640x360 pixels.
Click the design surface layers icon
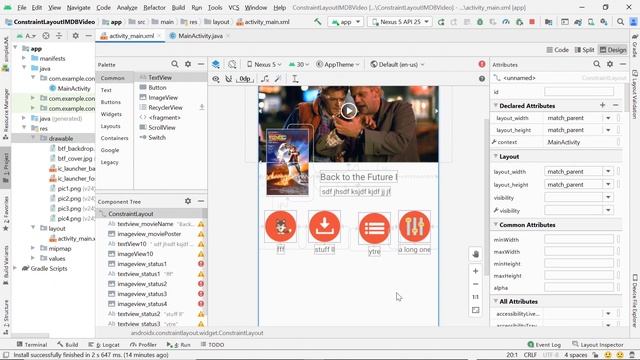pyautogui.click(x=216, y=64)
